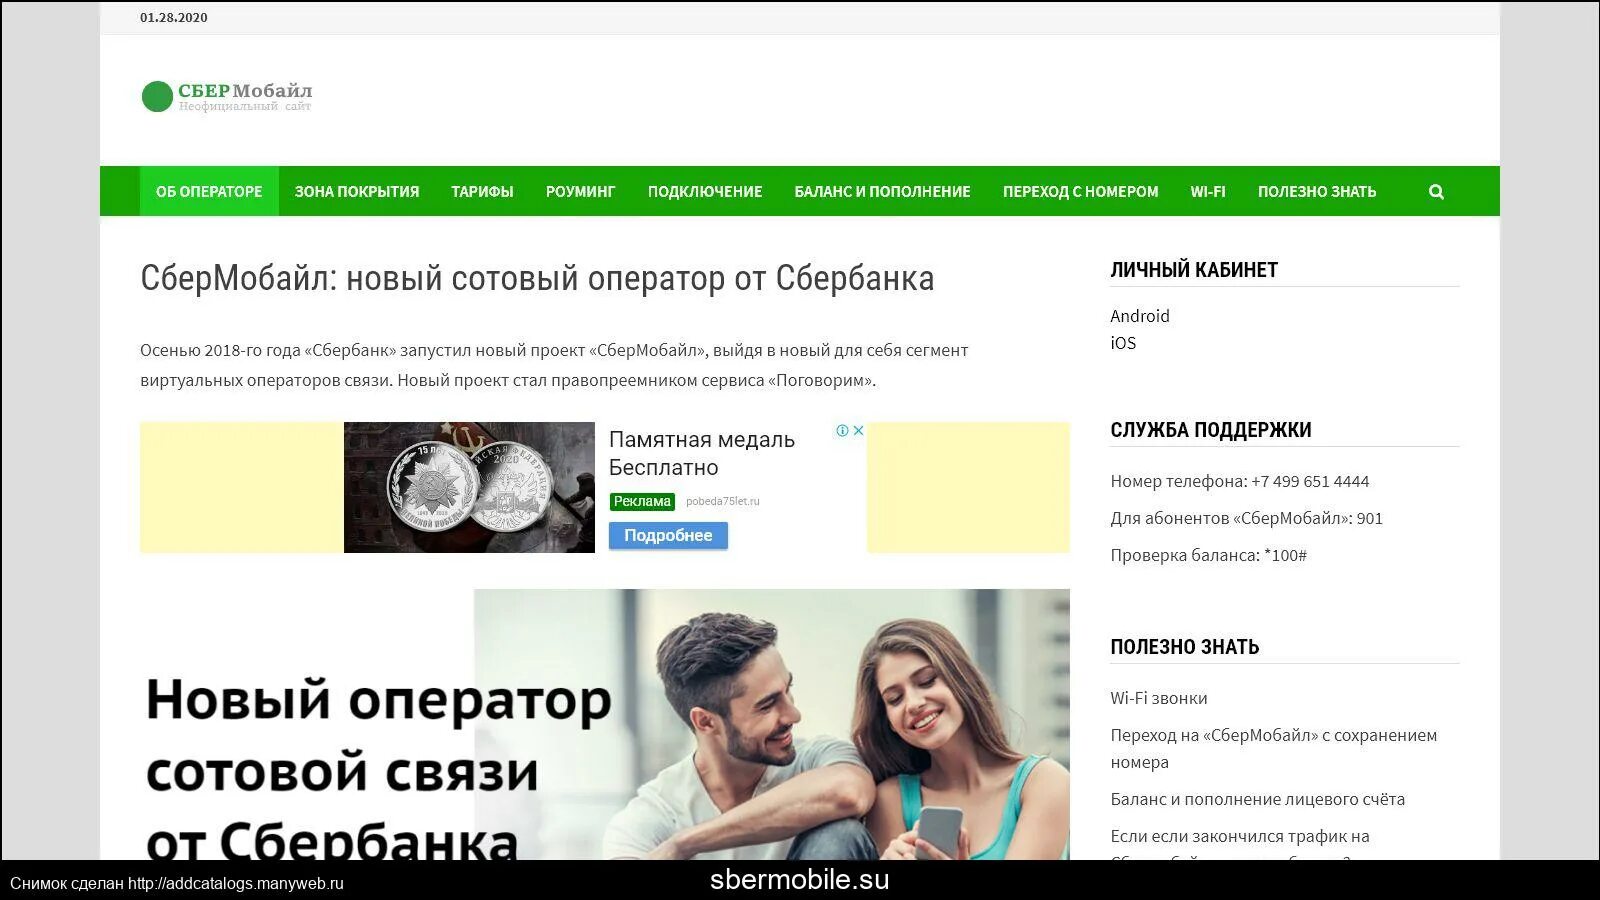Close the ad with the X icon
Viewport: 1600px width, 900px height.
858,431
